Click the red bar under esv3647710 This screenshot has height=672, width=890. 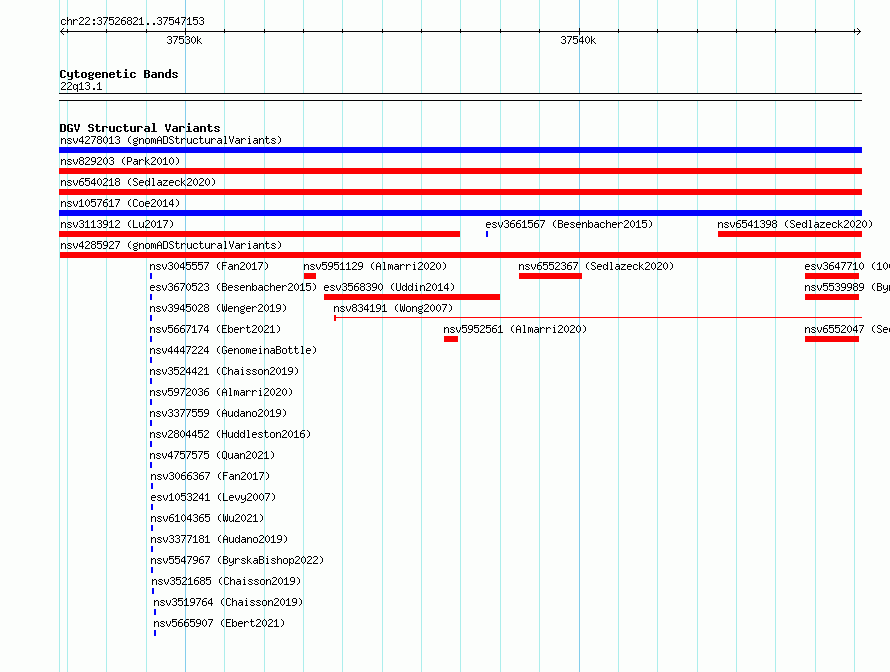coord(832,276)
